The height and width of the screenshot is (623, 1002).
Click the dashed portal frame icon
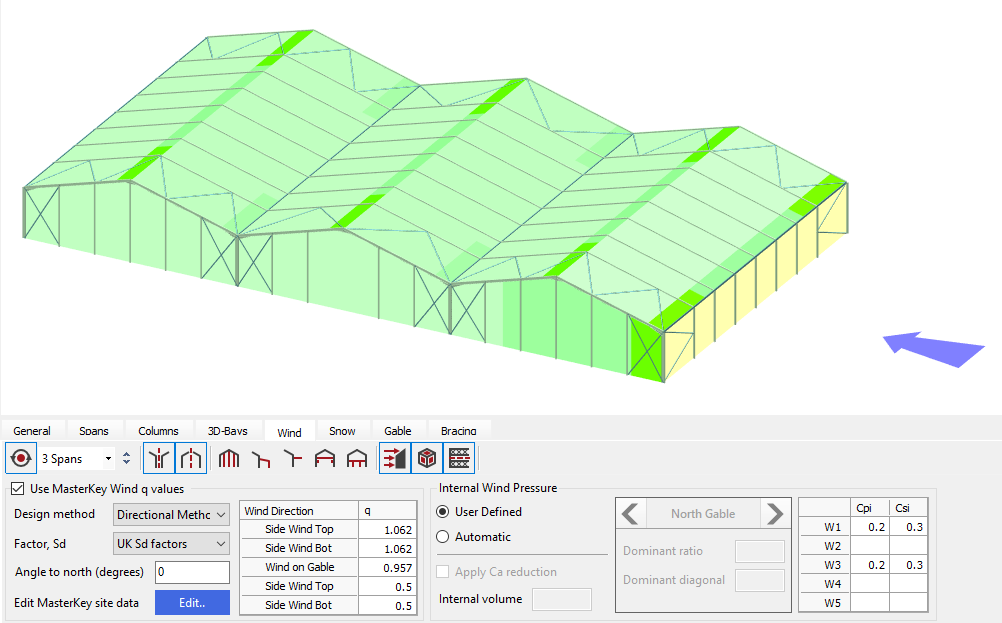point(191,458)
